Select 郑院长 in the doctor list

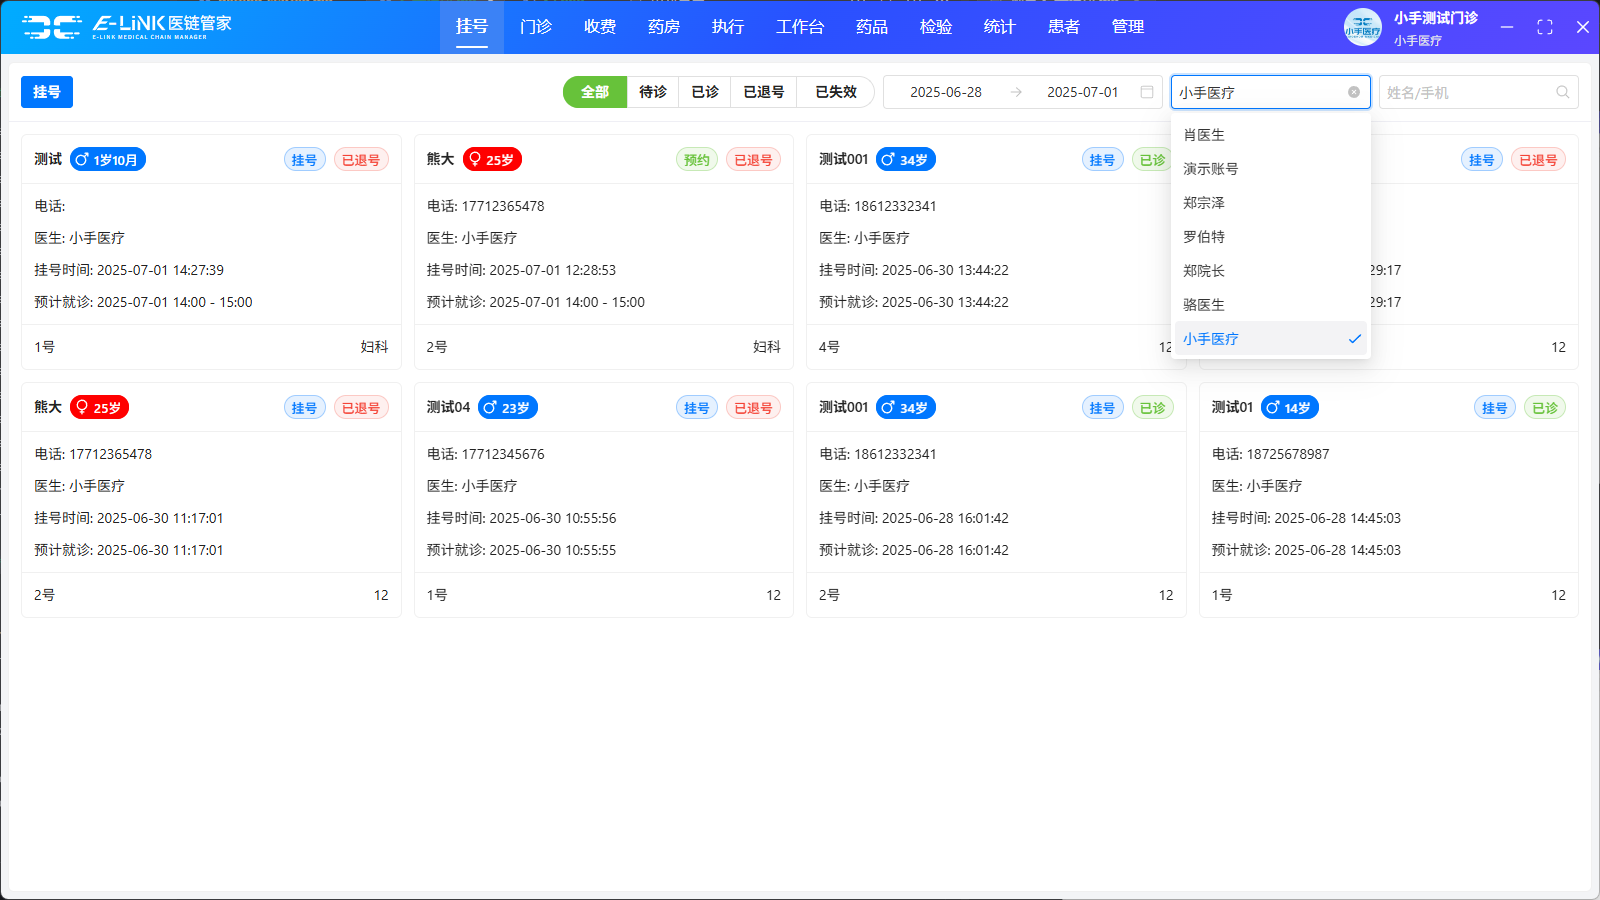[x=1204, y=271]
